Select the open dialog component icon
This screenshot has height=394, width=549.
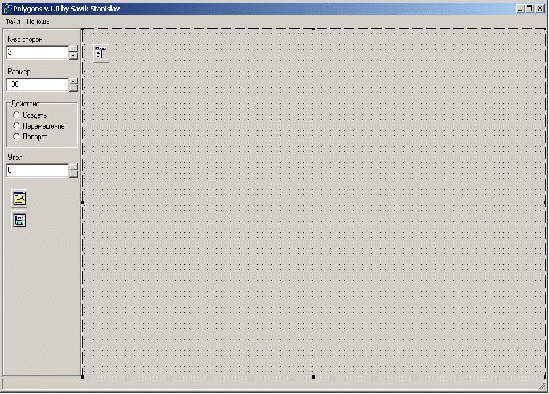pyautogui.click(x=19, y=199)
